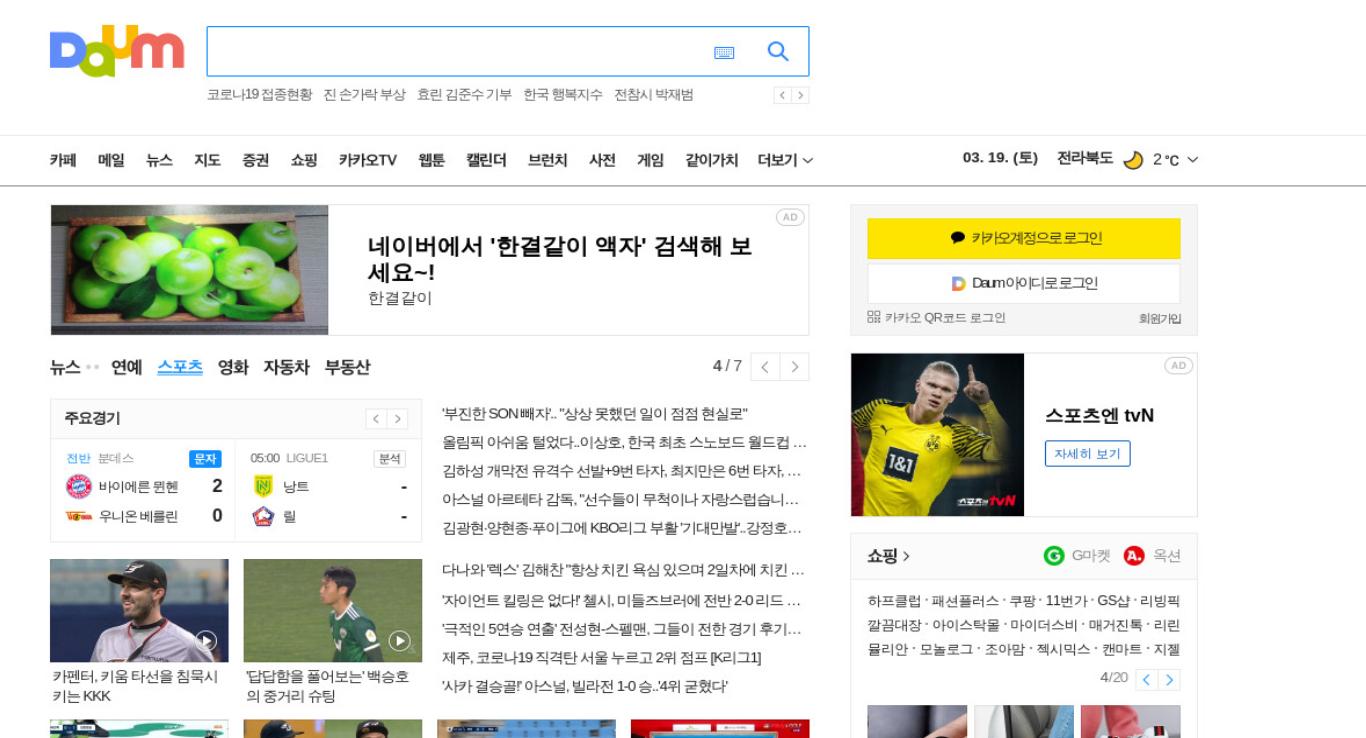Go to next shopping page
Image resolution: width=1366 pixels, height=738 pixels.
tap(1169, 680)
